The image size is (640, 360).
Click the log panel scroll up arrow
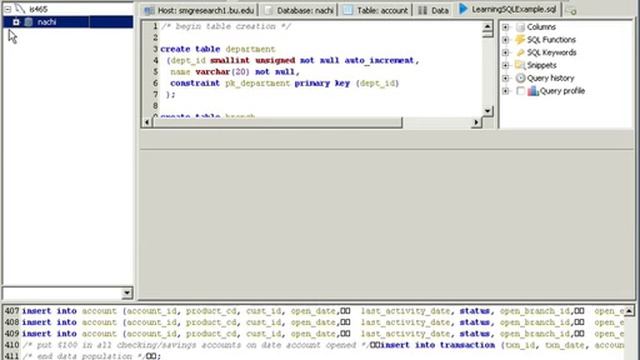click(x=629, y=311)
